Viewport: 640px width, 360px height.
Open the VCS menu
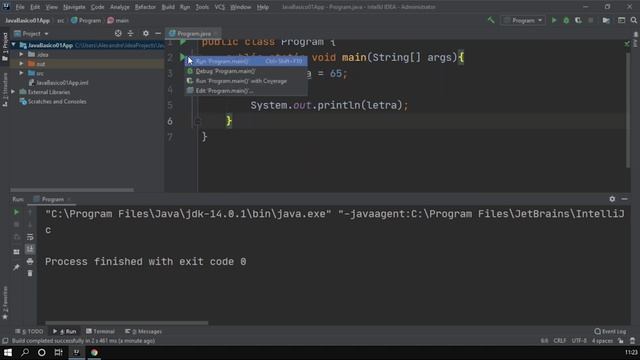tap(220, 7)
